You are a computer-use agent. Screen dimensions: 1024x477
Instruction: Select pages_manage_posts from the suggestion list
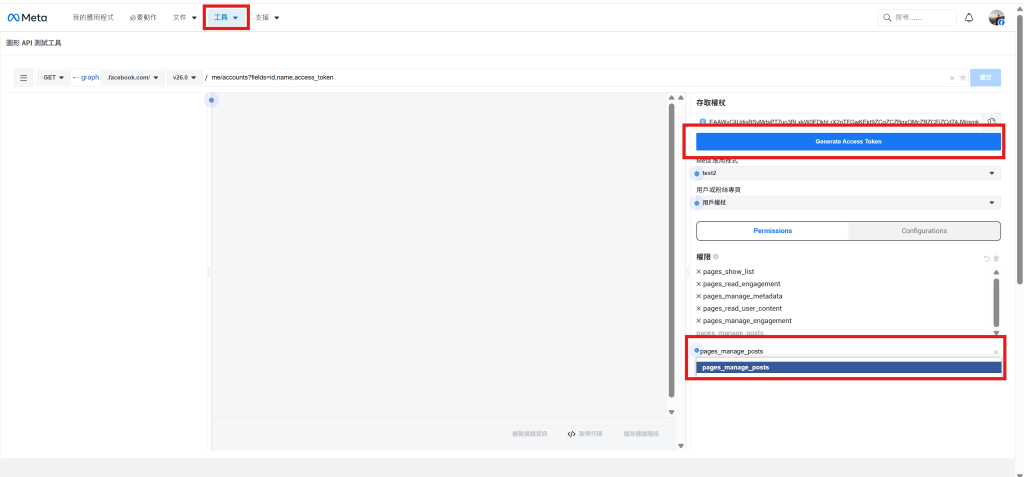tap(848, 367)
